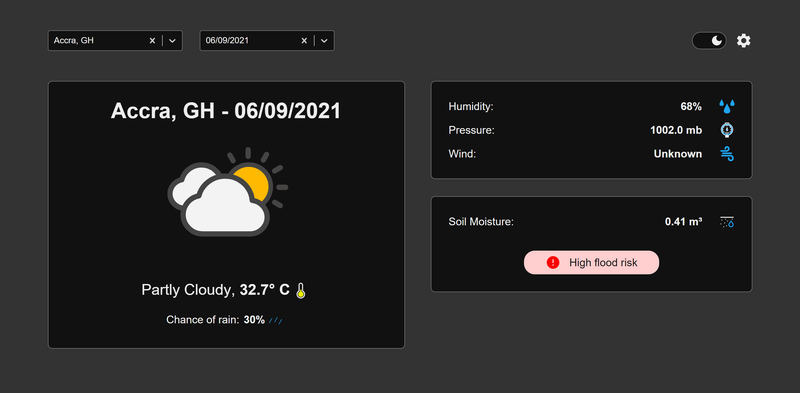Click the pressure gauge icon
Viewport: 800px width, 393px height.
click(727, 130)
